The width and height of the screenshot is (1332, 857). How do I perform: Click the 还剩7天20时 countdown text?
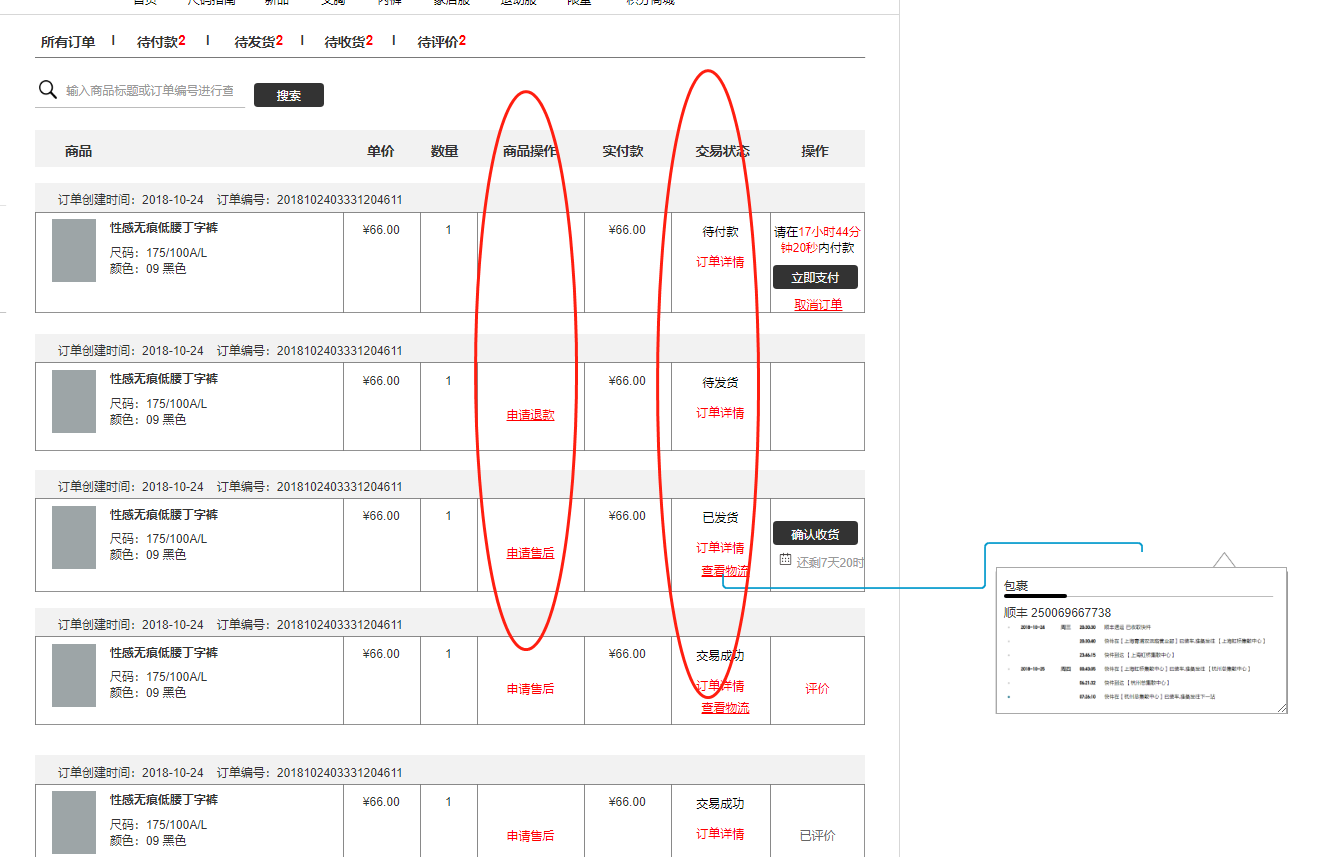pos(830,563)
